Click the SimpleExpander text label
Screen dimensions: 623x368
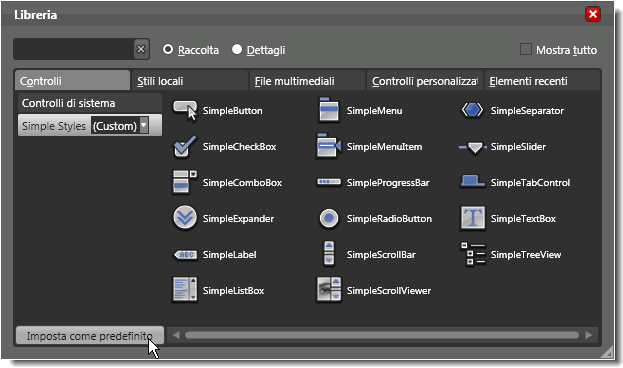(x=238, y=219)
